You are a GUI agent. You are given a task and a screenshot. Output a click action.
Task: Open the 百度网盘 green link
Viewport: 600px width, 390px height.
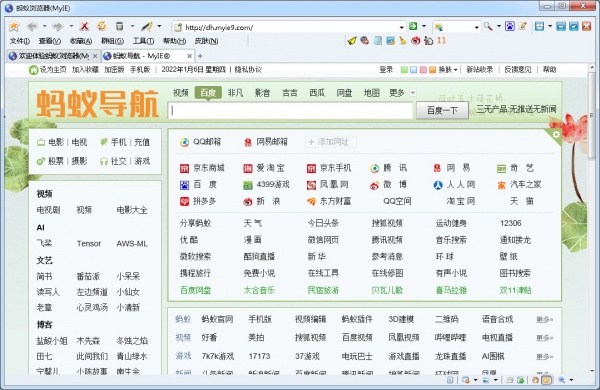pyautogui.click(x=196, y=290)
